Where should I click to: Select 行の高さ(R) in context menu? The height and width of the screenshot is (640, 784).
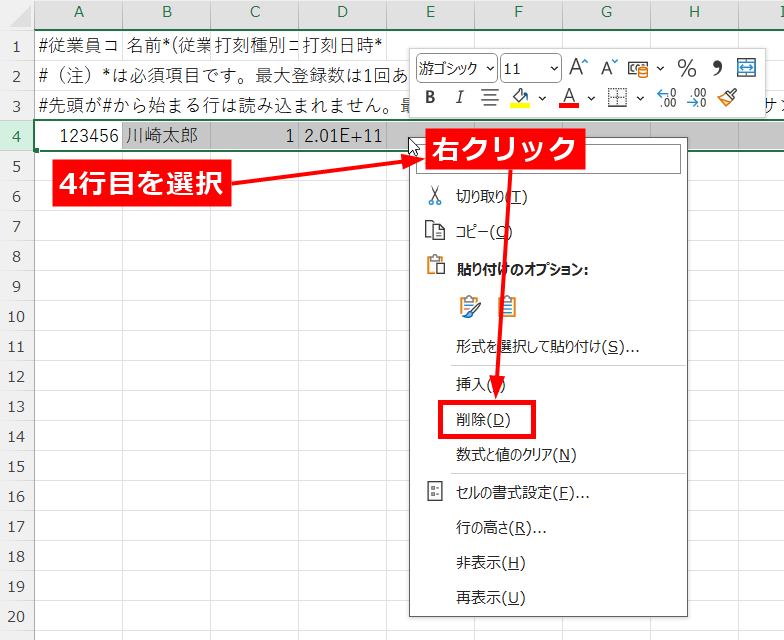tap(500, 527)
